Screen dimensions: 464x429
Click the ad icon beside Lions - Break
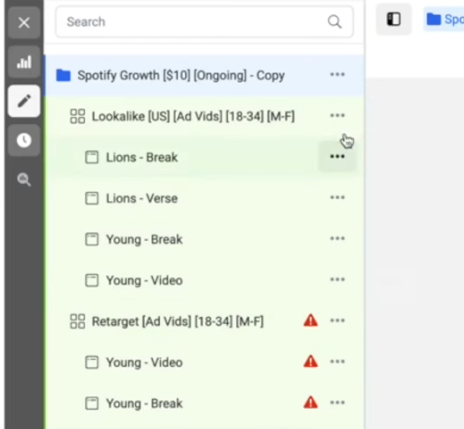[92, 157]
